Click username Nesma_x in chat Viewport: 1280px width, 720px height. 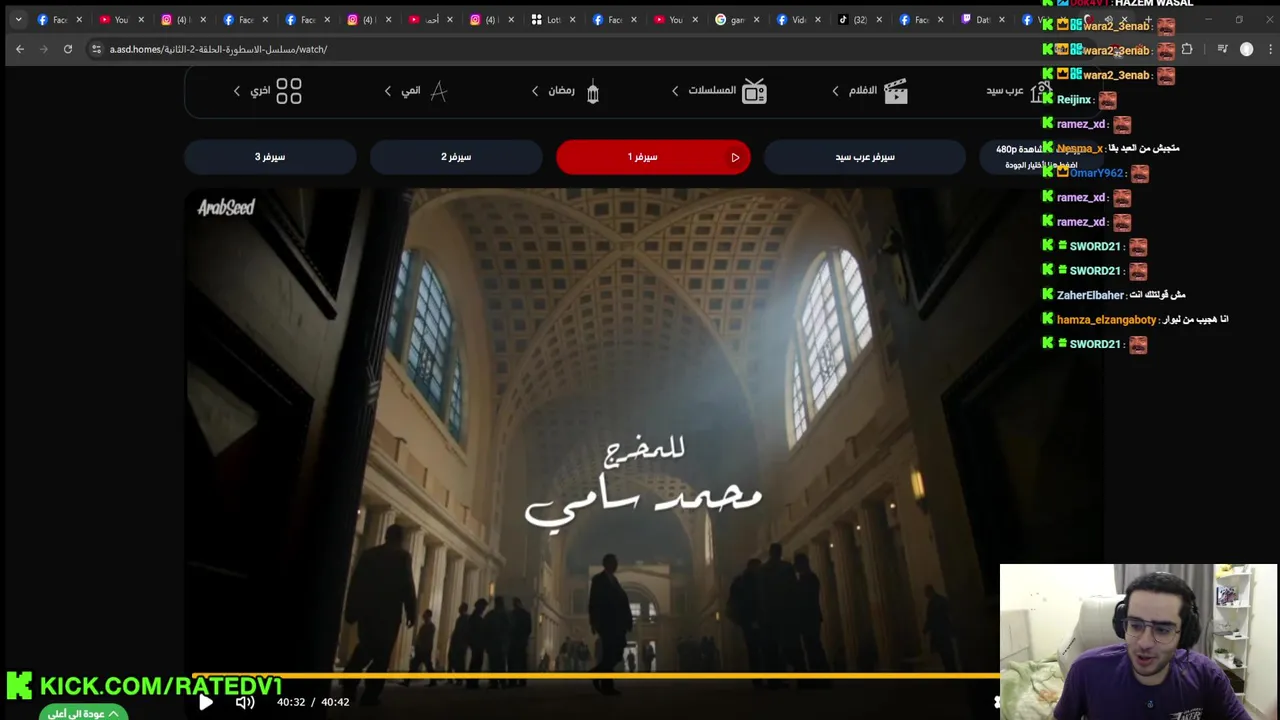pos(1080,148)
